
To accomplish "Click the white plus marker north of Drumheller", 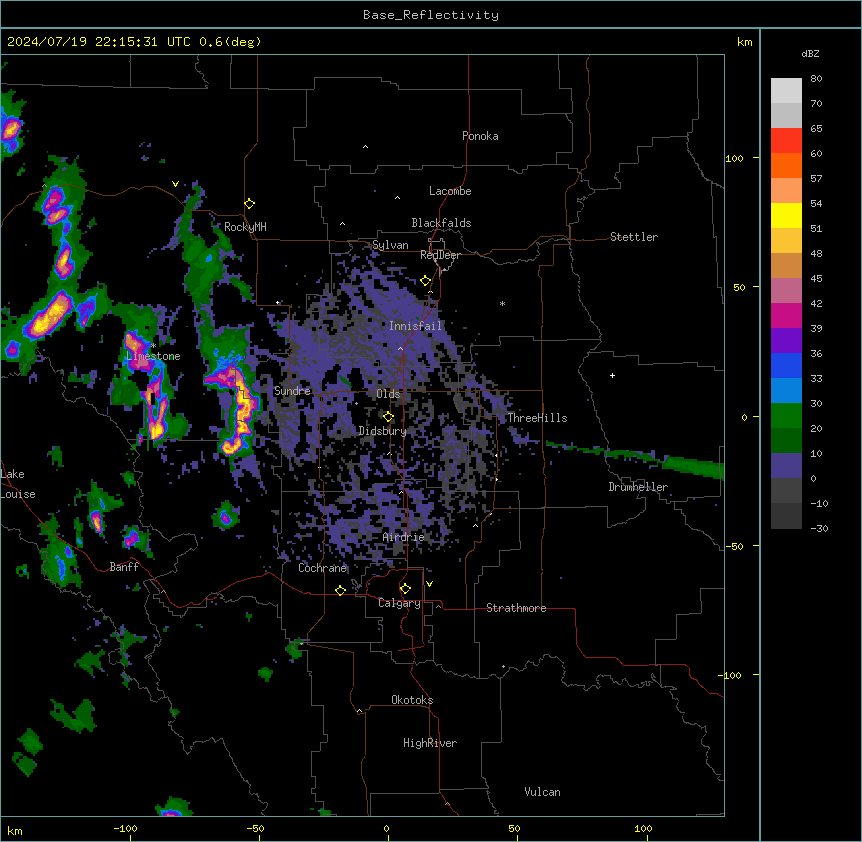I will (612, 375).
